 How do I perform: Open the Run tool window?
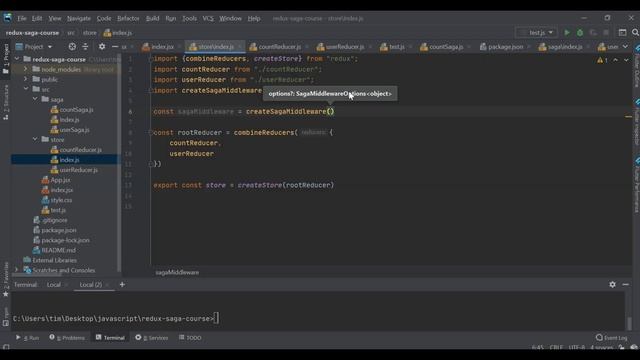point(27,338)
